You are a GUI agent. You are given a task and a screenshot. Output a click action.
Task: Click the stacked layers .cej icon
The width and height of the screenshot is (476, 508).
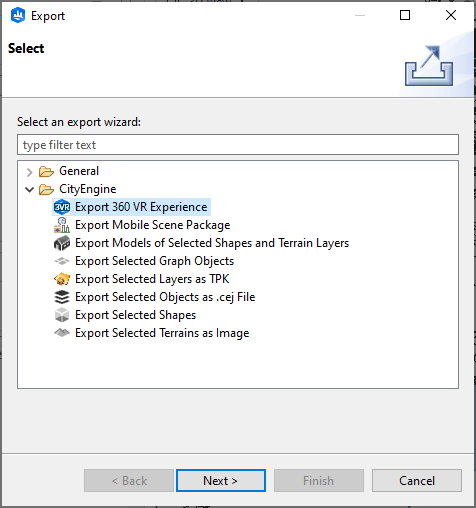click(62, 297)
